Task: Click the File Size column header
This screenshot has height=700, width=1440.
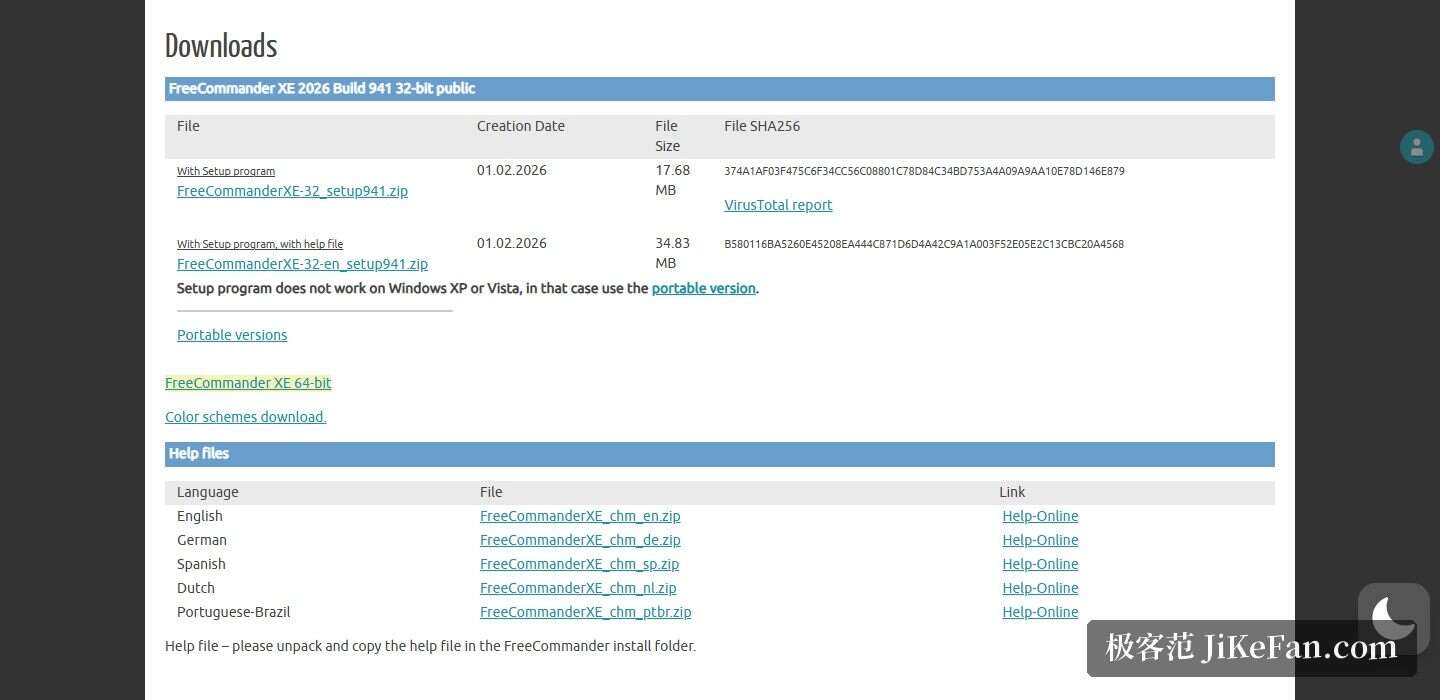Action: coord(667,136)
